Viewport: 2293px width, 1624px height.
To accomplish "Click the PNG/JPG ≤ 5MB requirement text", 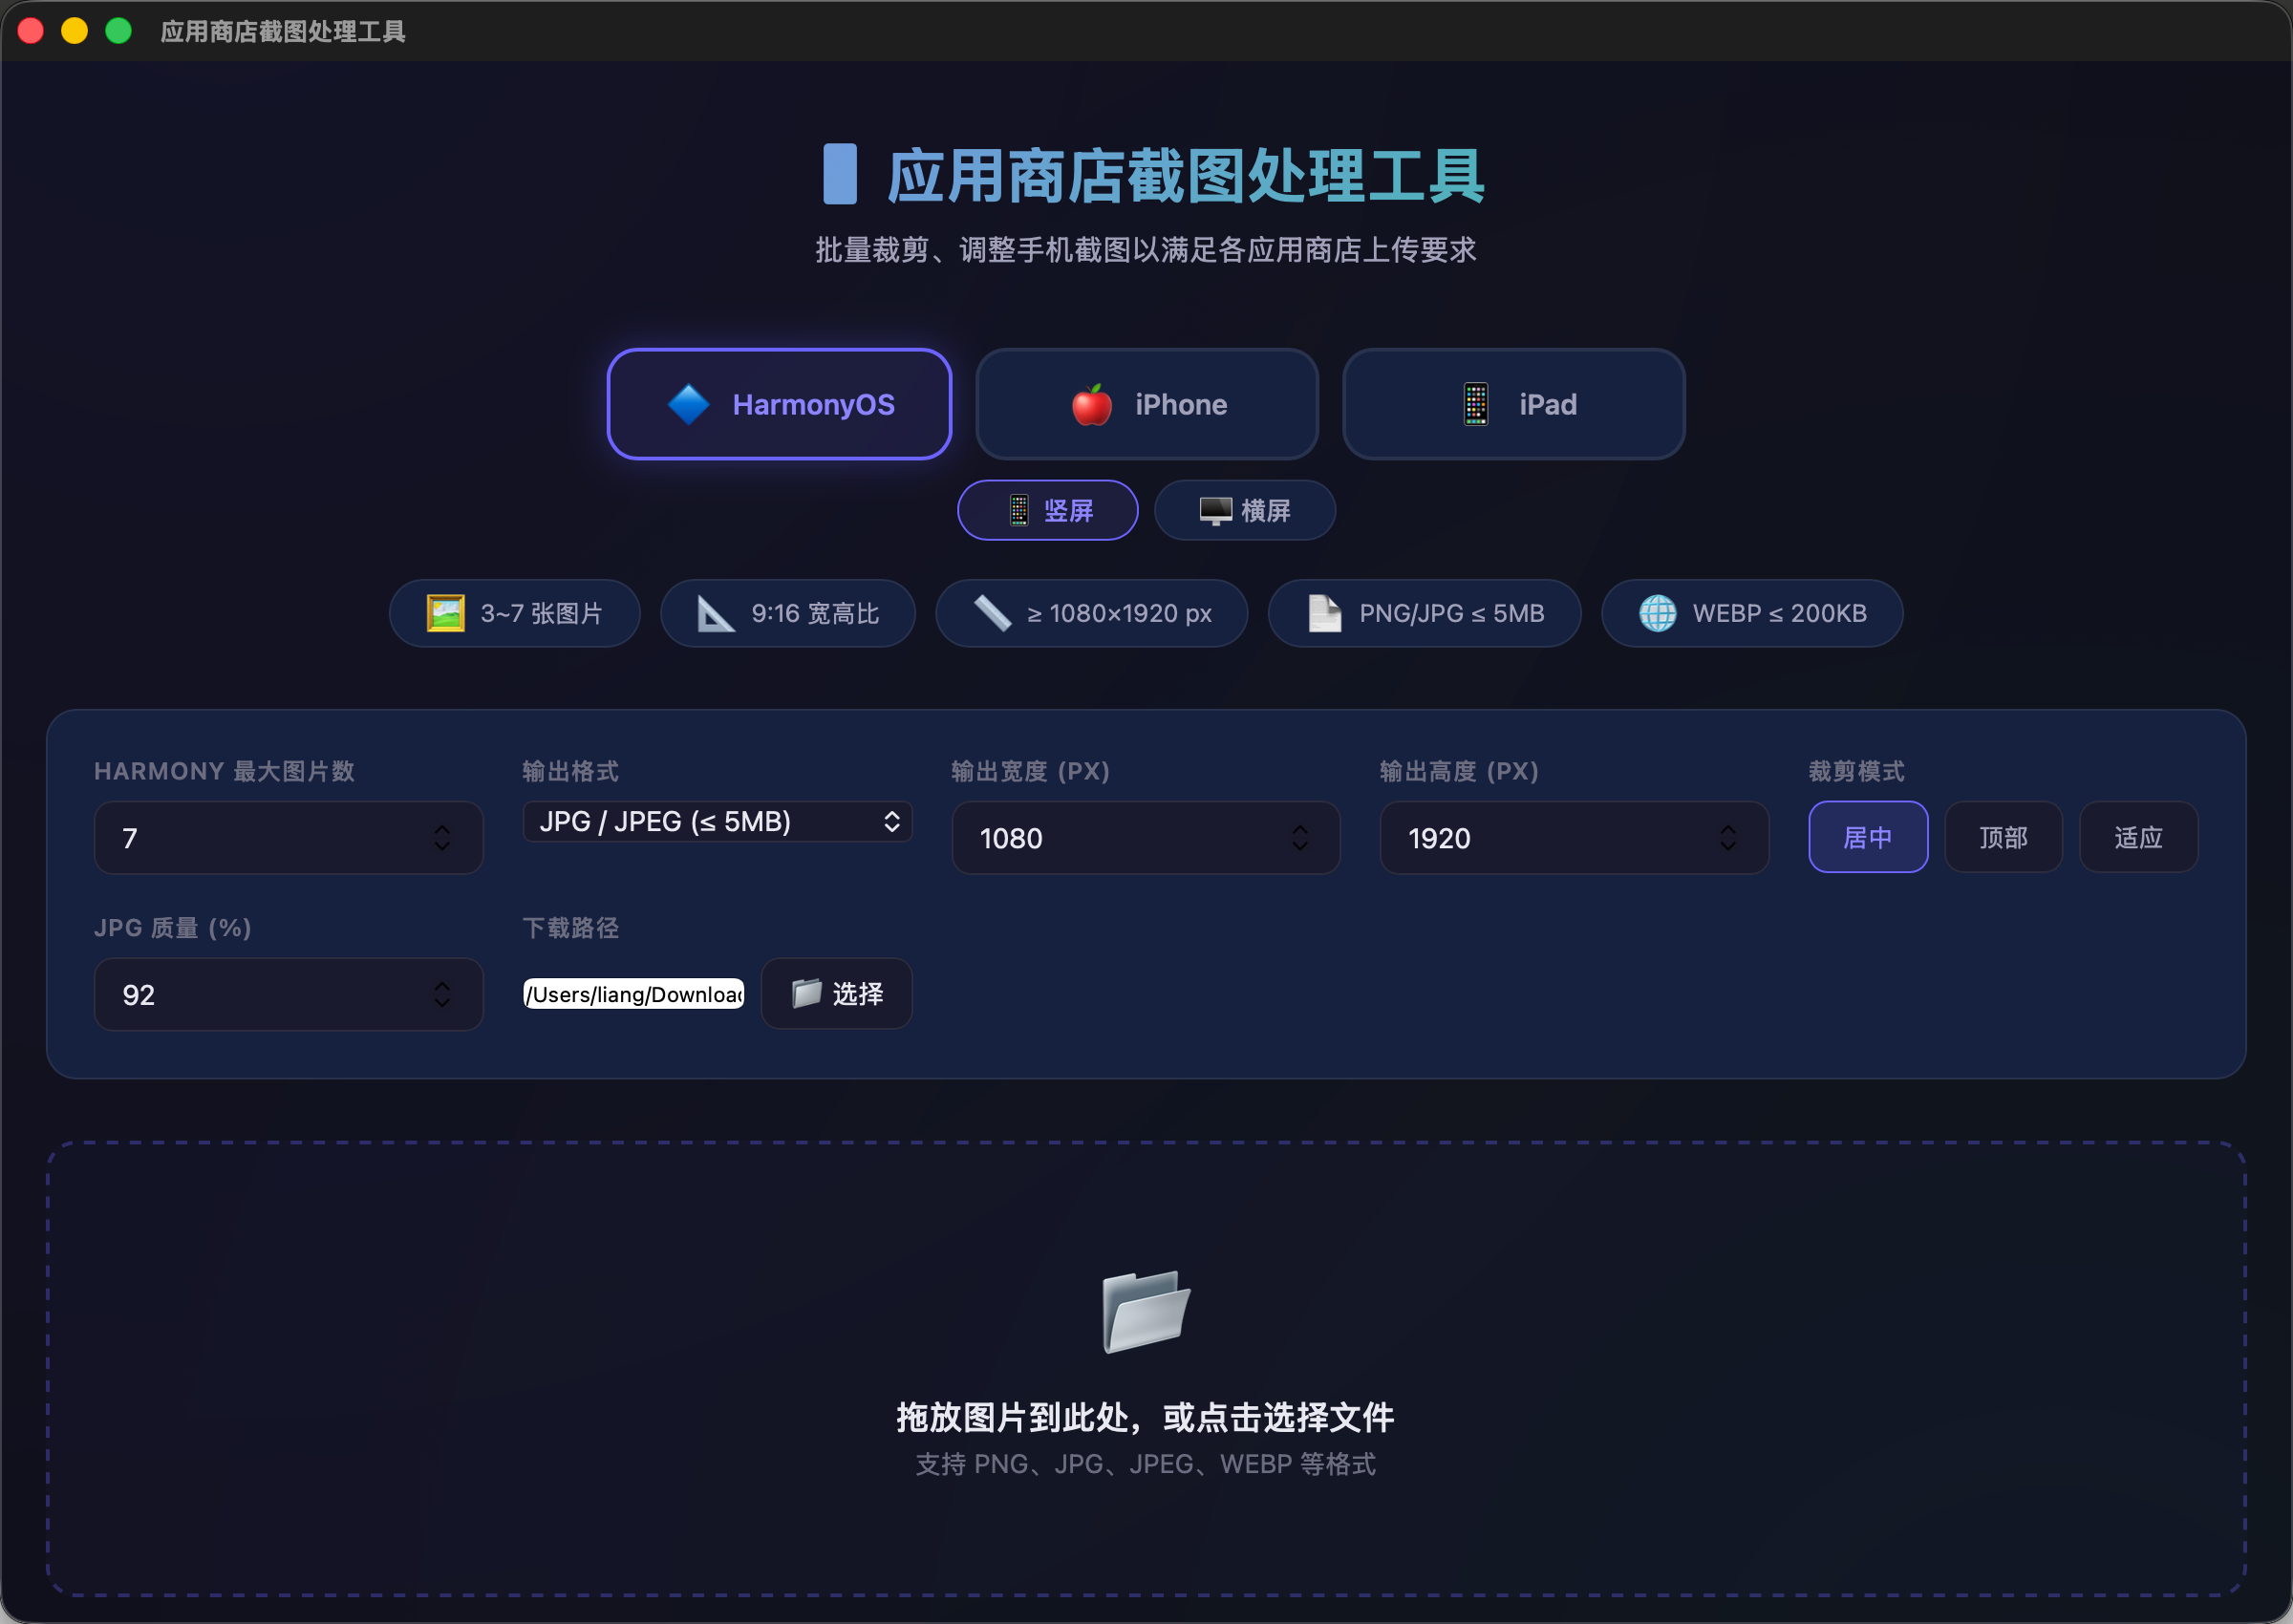I will tap(1451, 613).
